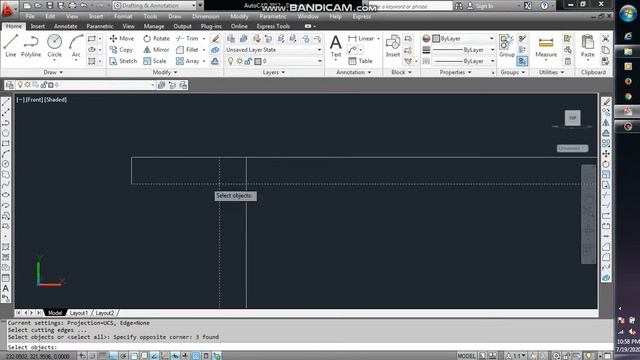Click the Move tool
This screenshot has width=640, height=360.
pos(122,38)
